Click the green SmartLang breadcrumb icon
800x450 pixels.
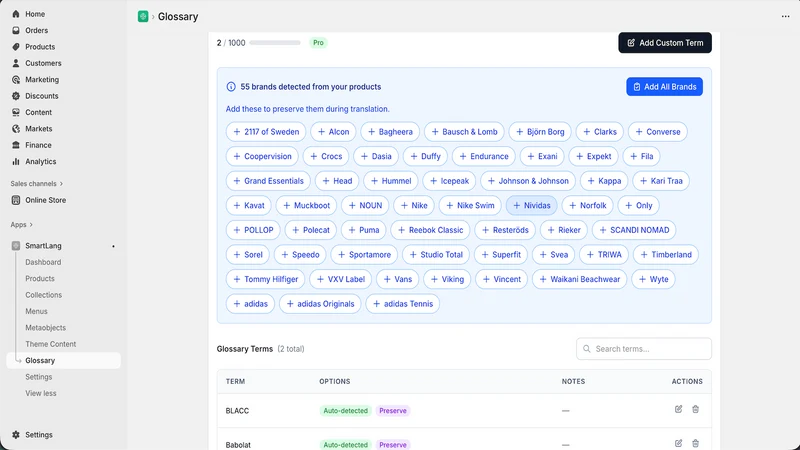(143, 16)
